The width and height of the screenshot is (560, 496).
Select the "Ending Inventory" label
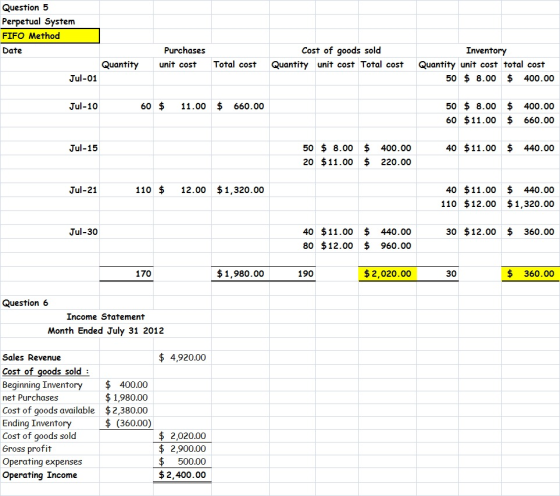pos(37,423)
